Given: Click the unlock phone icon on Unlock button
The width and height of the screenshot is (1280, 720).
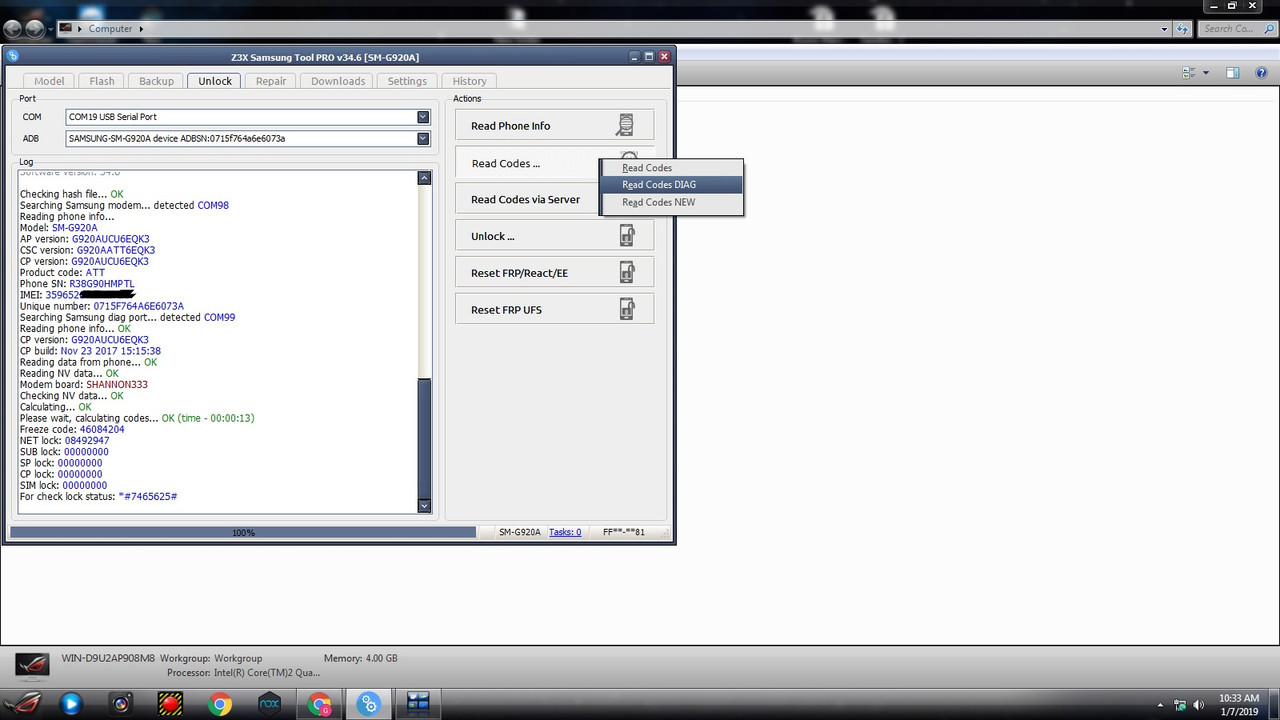Looking at the screenshot, I should (x=627, y=236).
